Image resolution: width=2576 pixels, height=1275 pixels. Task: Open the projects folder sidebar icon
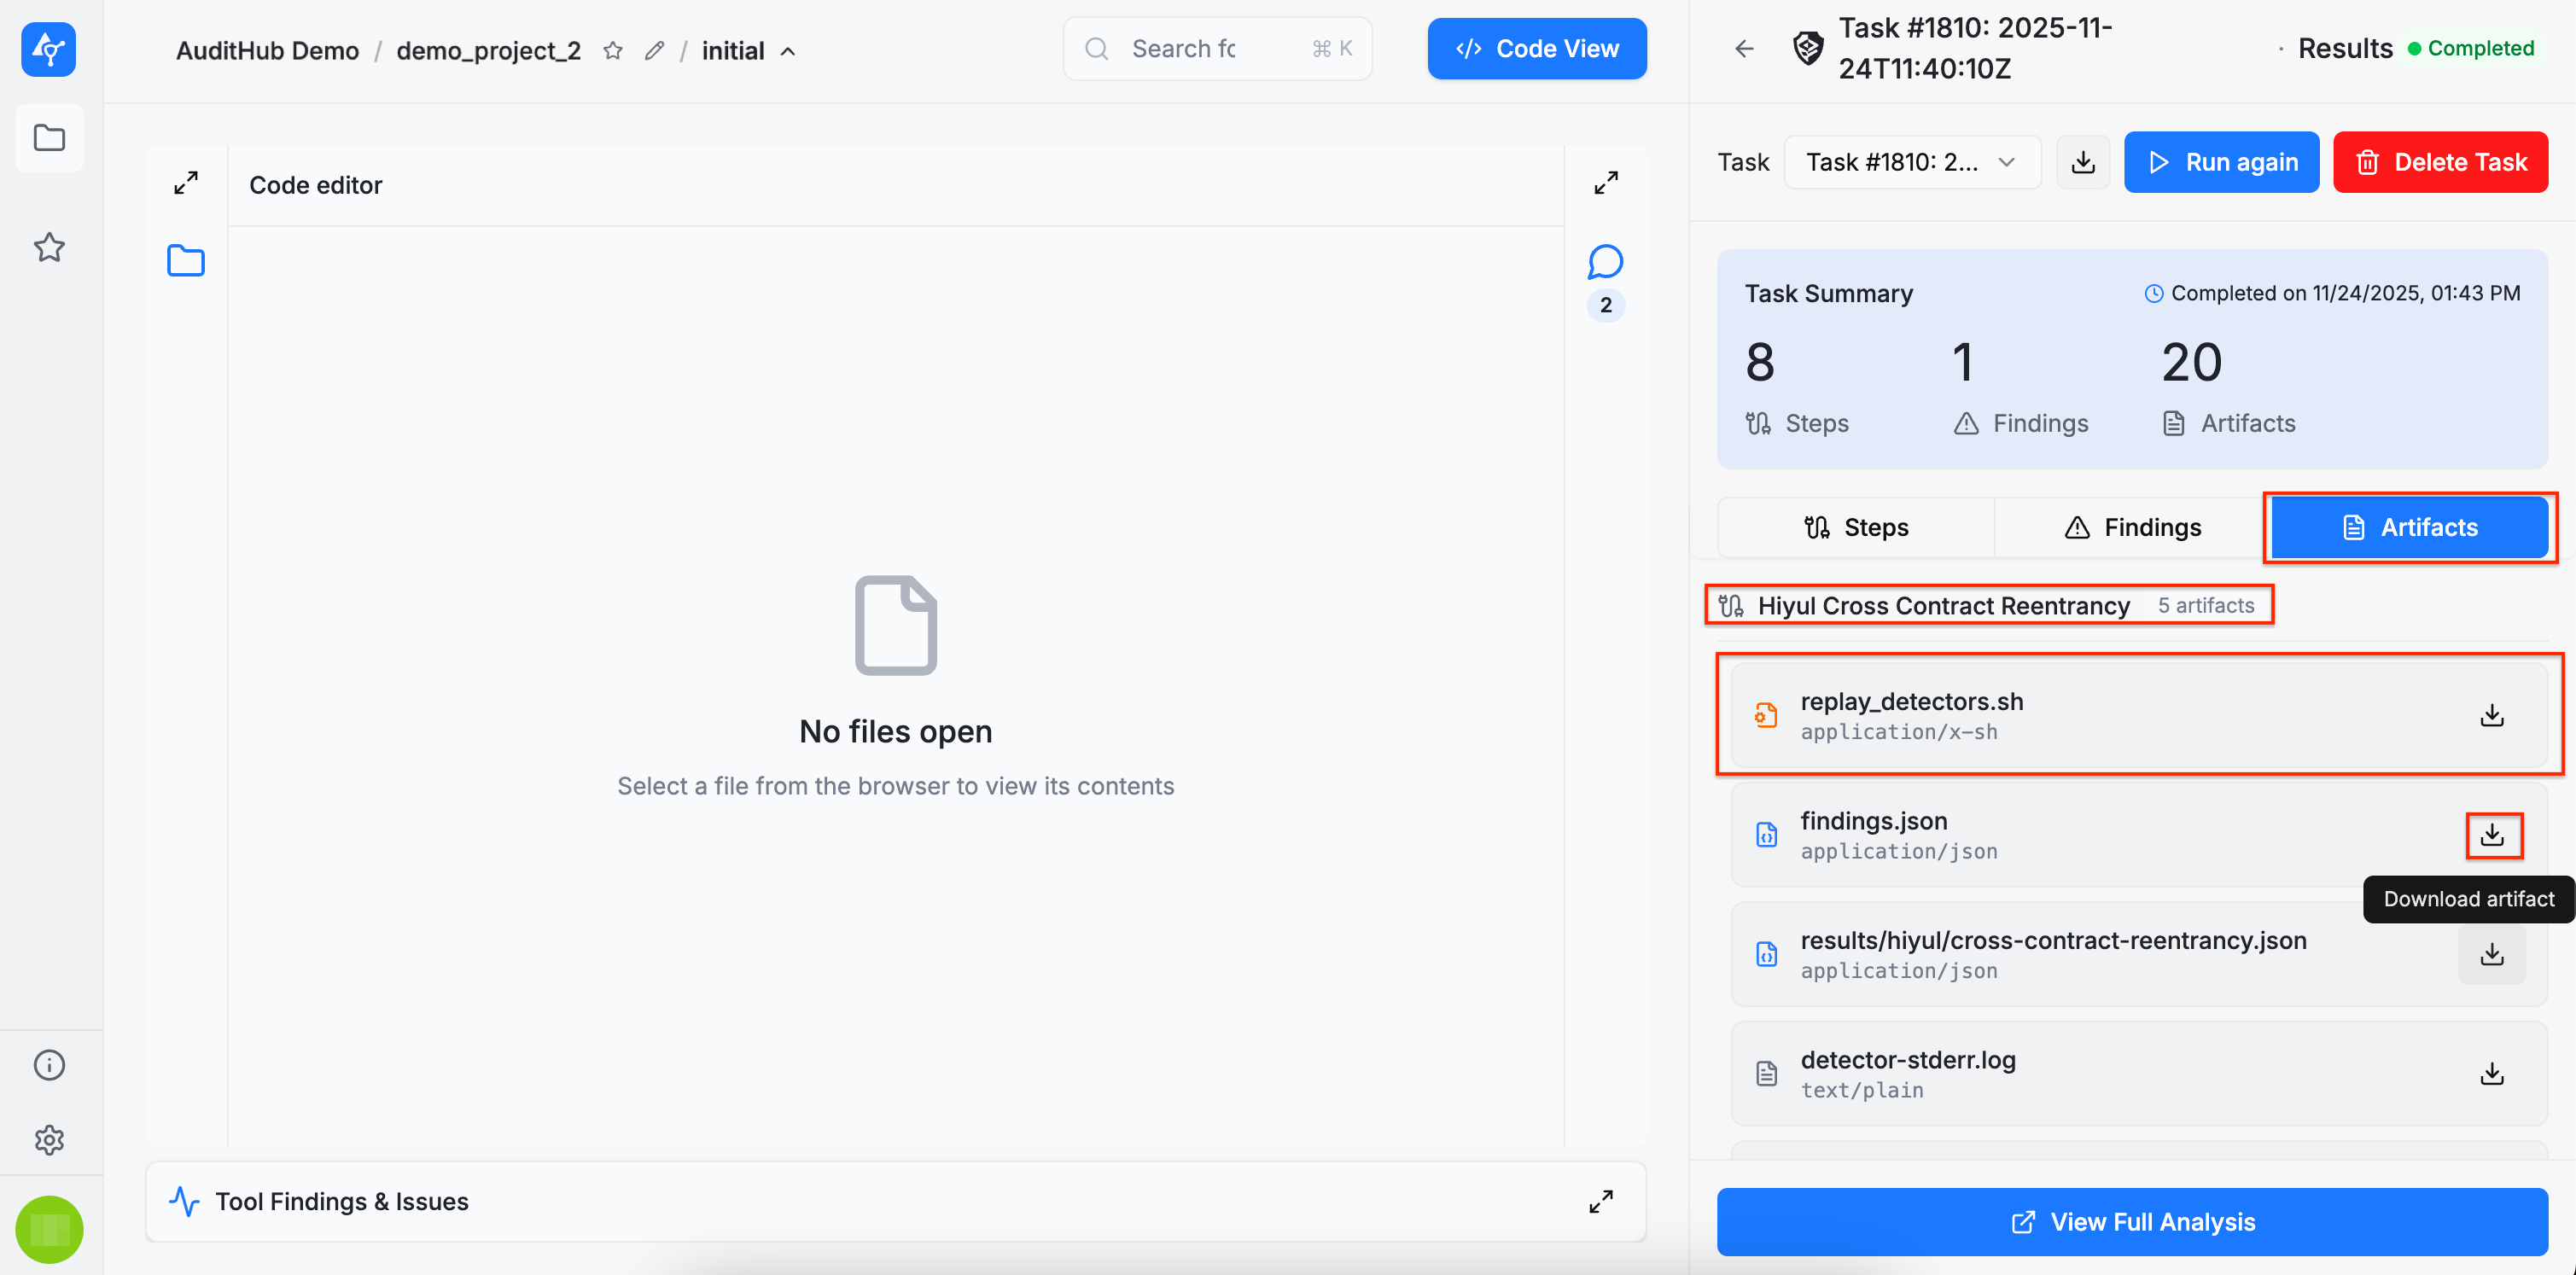click(49, 138)
